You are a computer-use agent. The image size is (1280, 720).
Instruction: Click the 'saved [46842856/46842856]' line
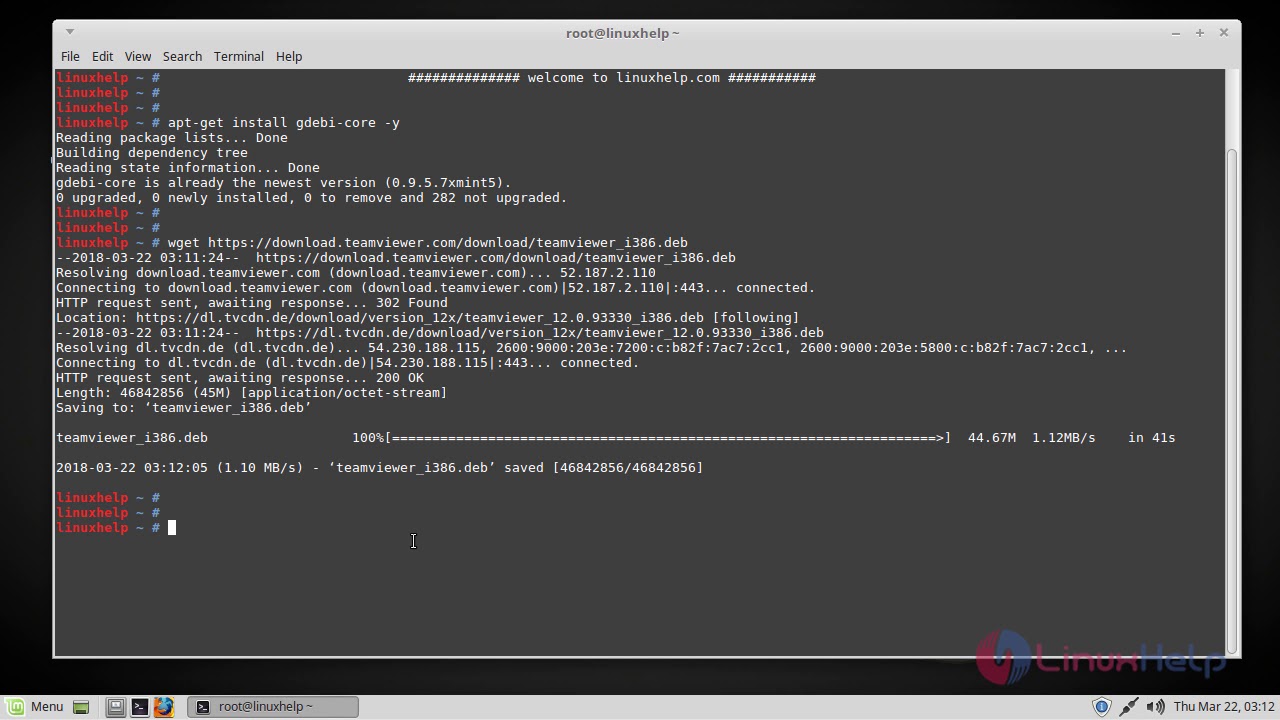pos(380,468)
